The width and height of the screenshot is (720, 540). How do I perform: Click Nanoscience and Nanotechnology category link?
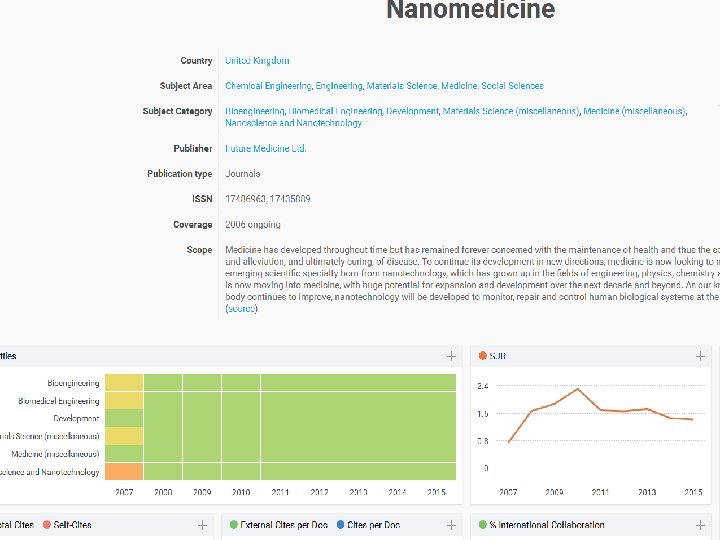click(x=293, y=123)
